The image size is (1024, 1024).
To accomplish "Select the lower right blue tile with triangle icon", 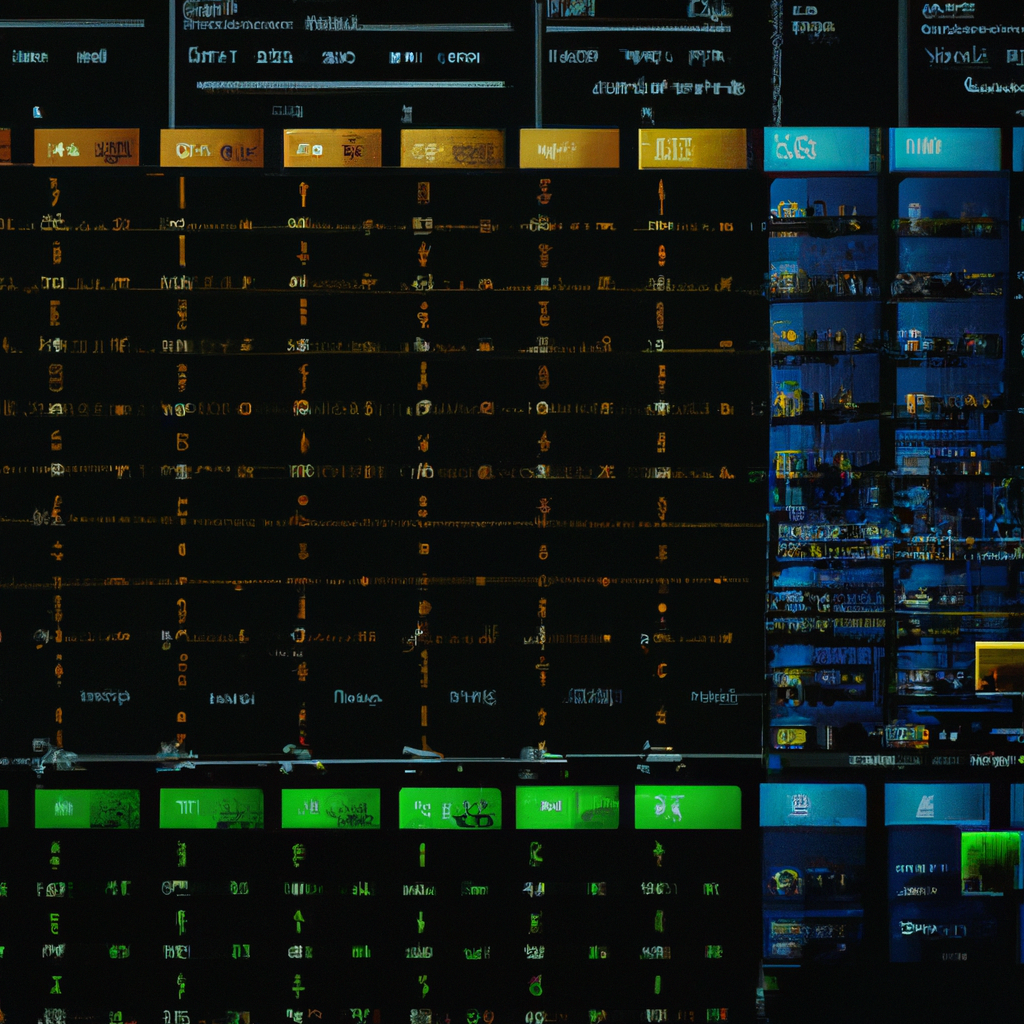I will click(x=936, y=804).
